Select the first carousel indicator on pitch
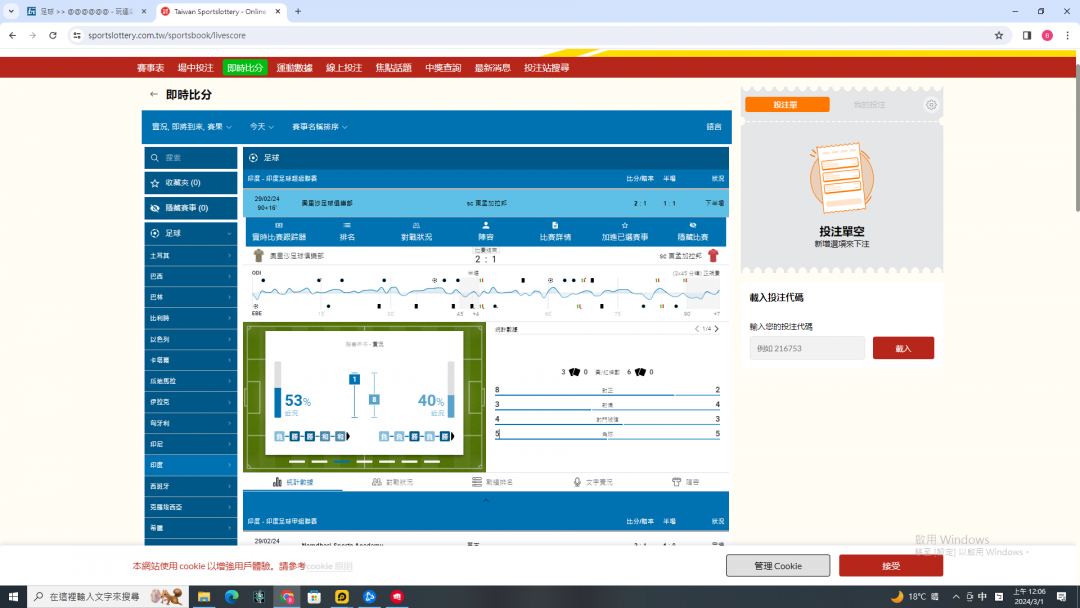The image size is (1080, 608). pos(297,461)
